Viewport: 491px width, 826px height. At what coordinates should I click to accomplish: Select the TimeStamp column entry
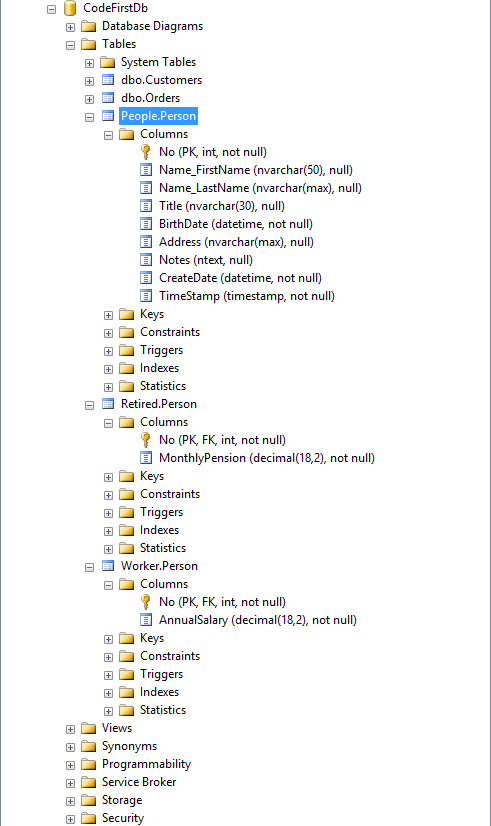(247, 296)
